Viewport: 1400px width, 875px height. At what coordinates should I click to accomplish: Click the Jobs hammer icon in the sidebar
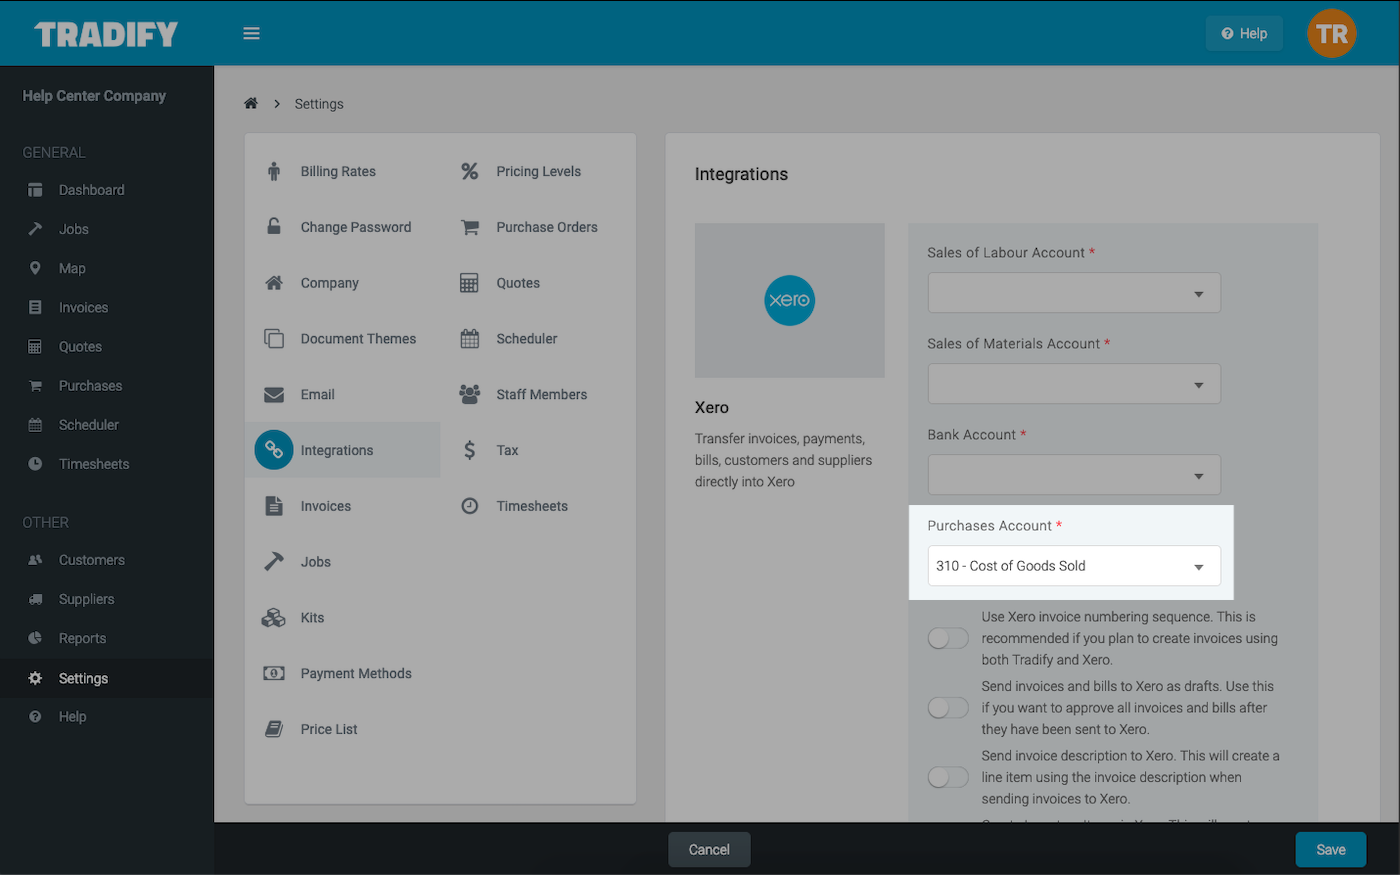[35, 229]
